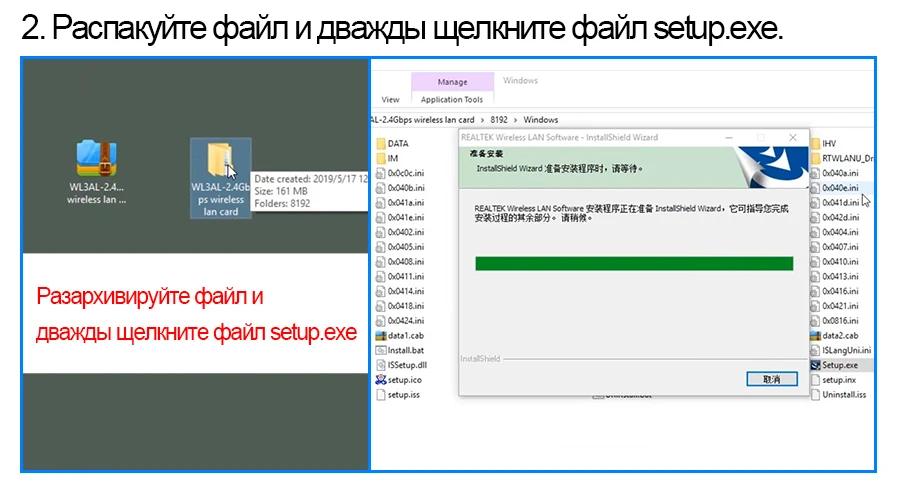Open the View ribbon tab
Screen dimensions: 900x491
coord(390,100)
